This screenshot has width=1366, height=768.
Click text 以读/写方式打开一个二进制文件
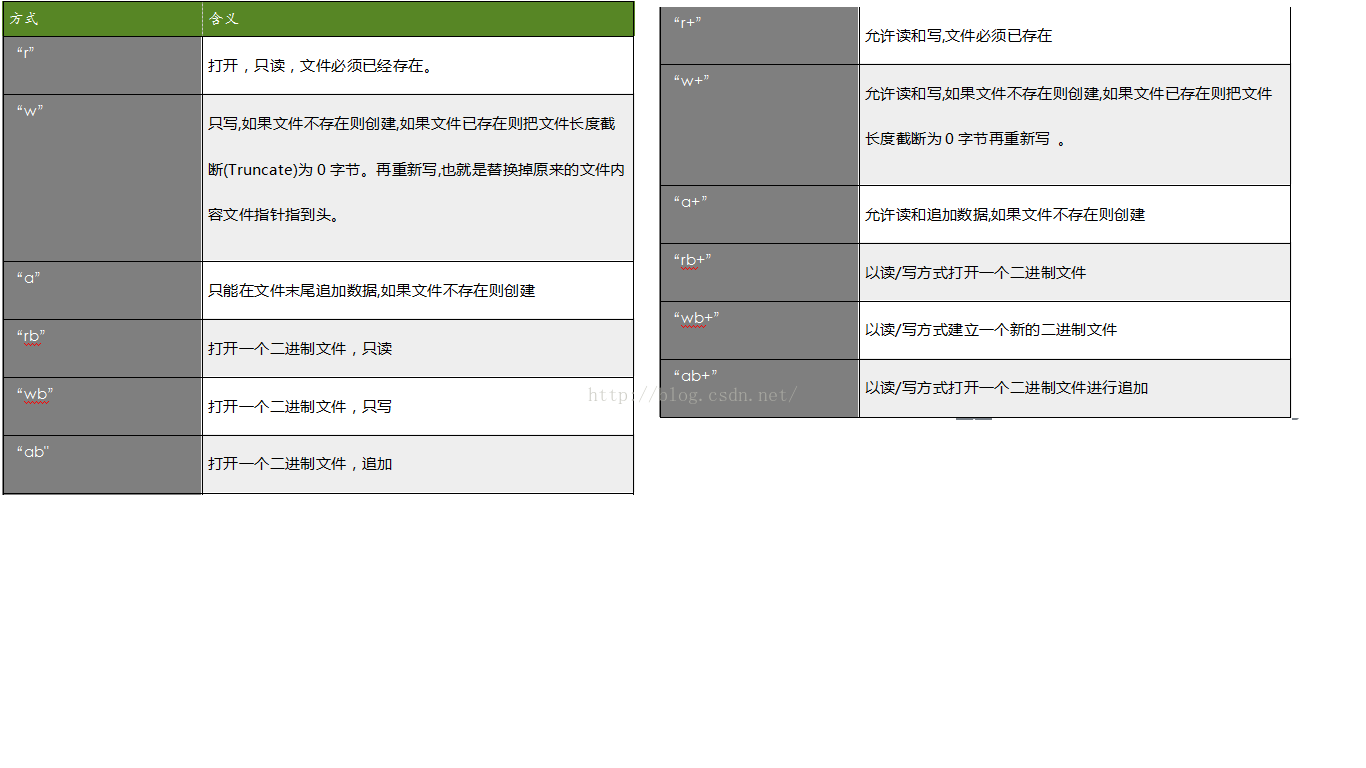[x=975, y=273]
